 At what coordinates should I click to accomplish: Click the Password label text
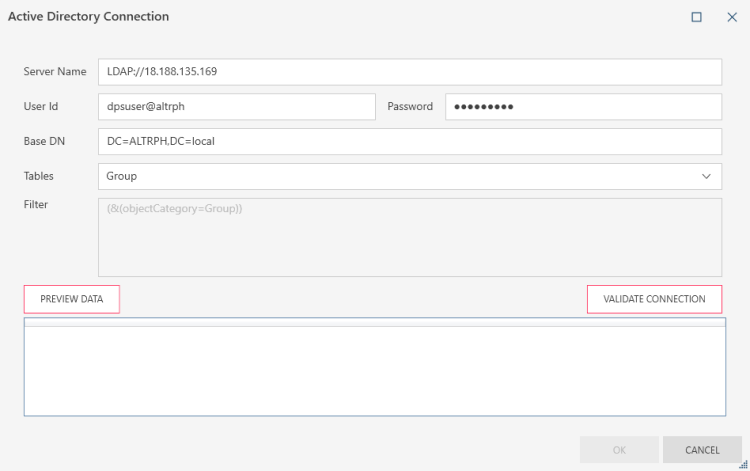410,106
